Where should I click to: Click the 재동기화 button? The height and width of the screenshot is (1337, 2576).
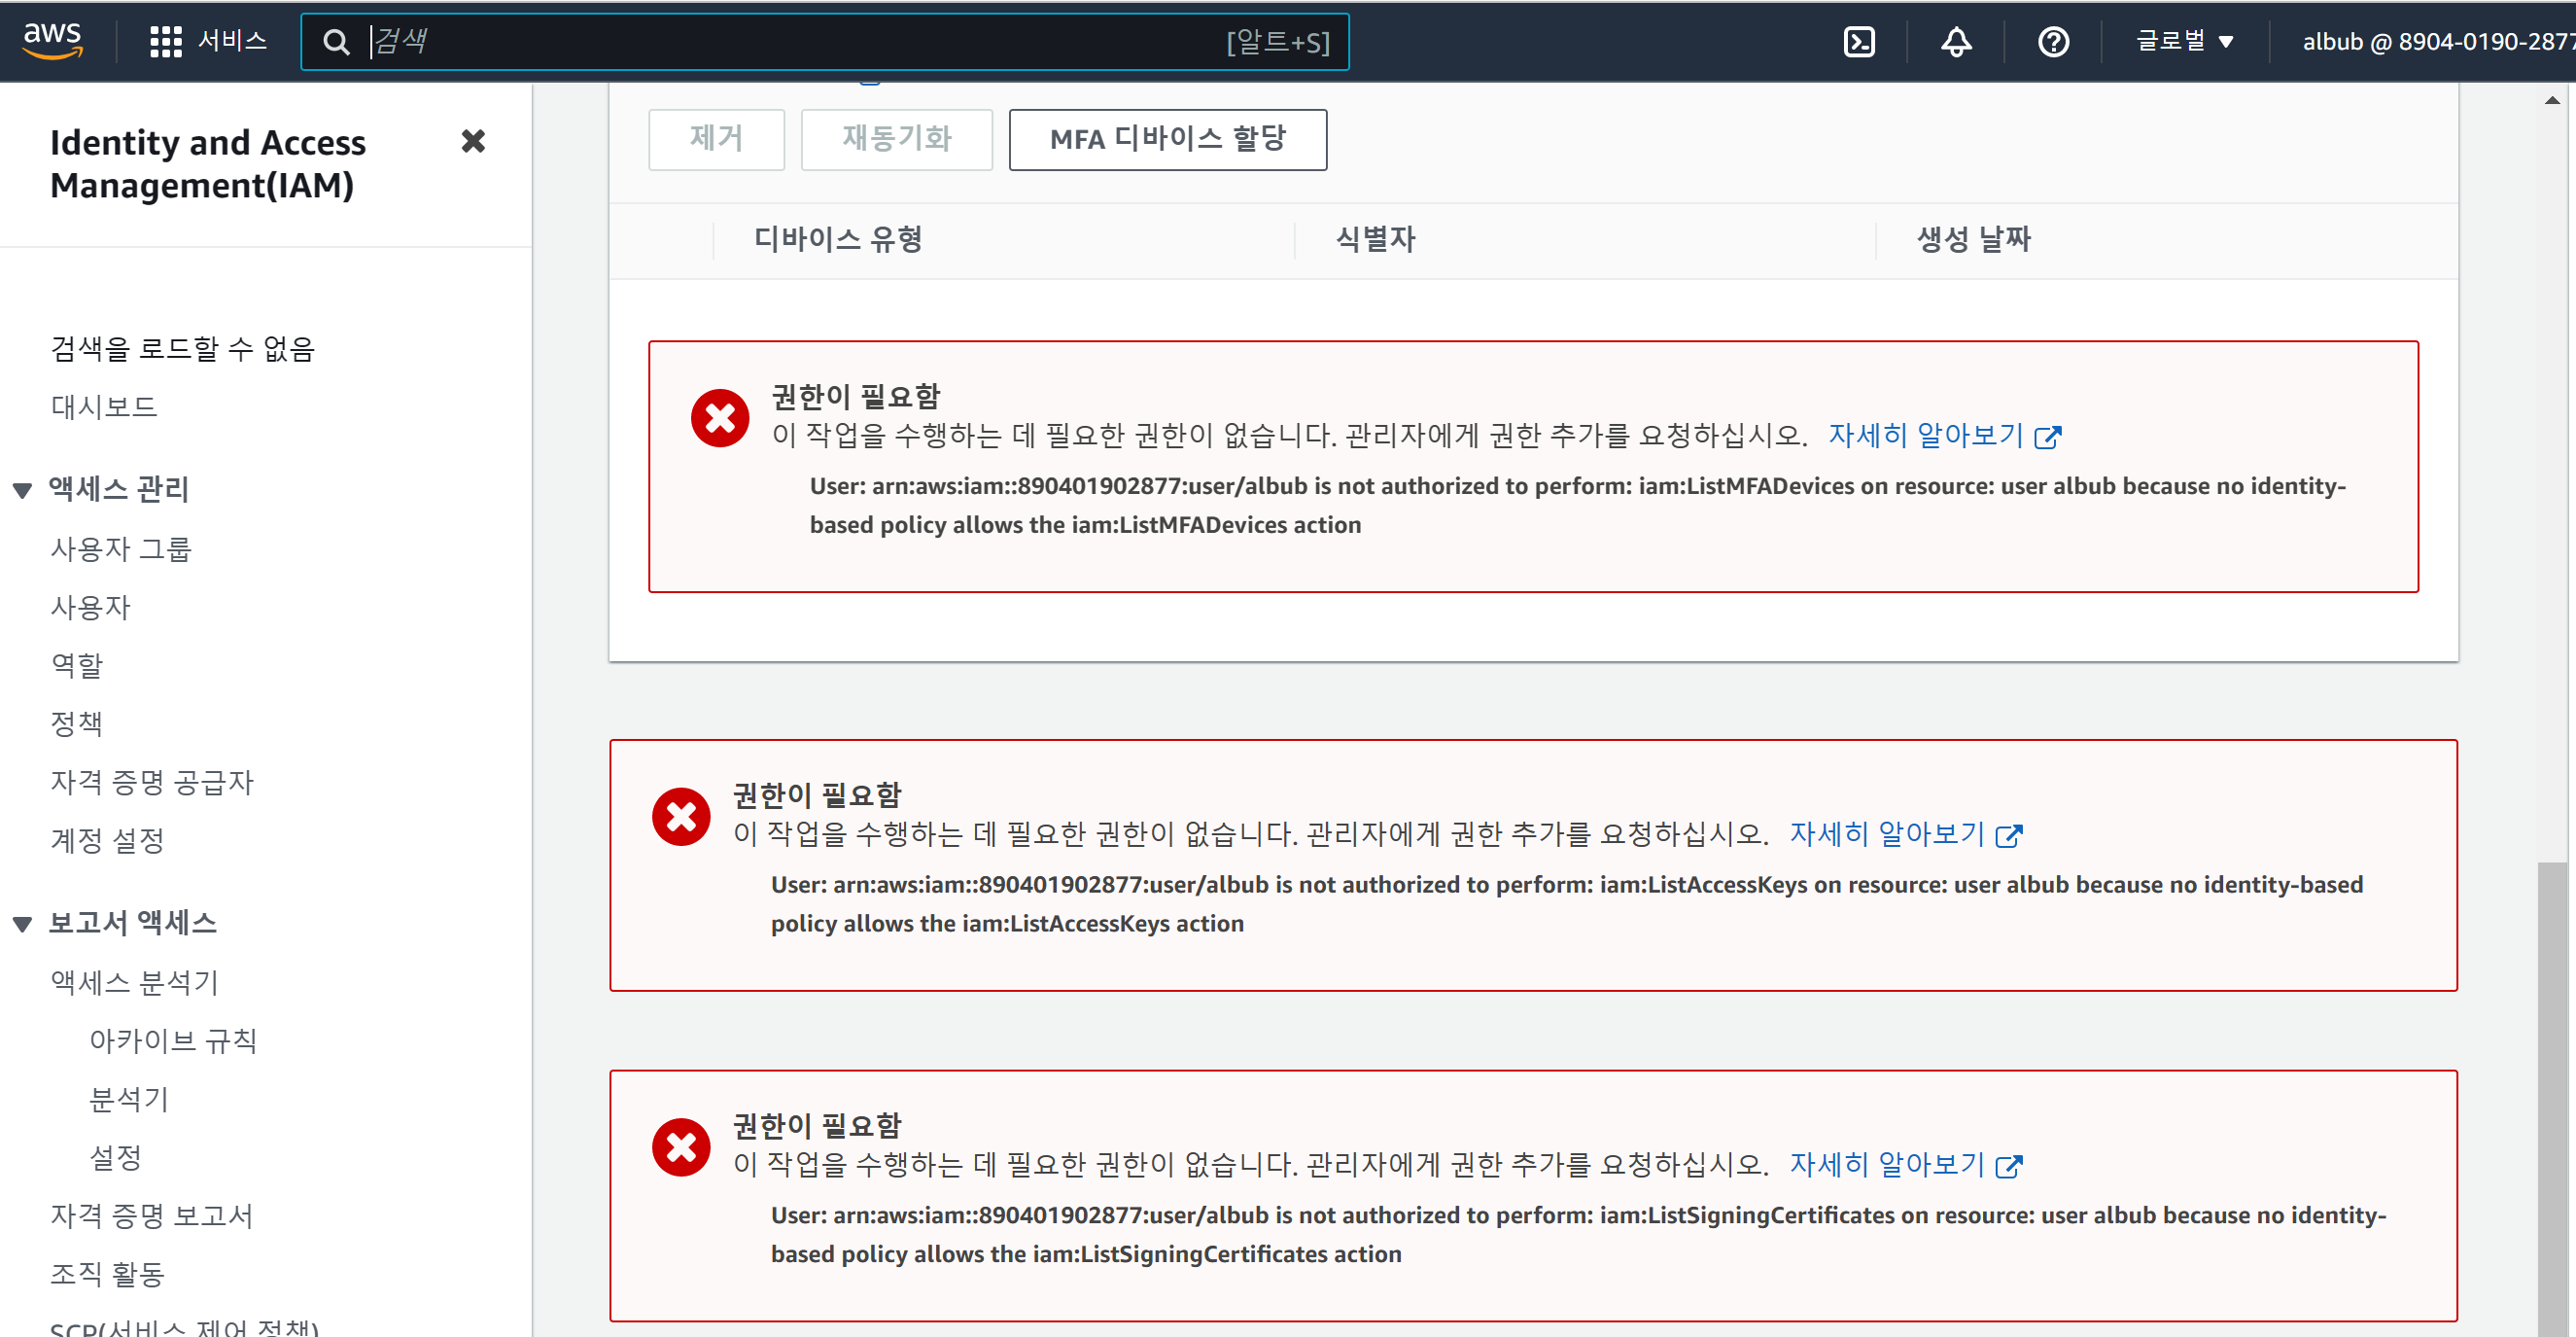tap(896, 139)
